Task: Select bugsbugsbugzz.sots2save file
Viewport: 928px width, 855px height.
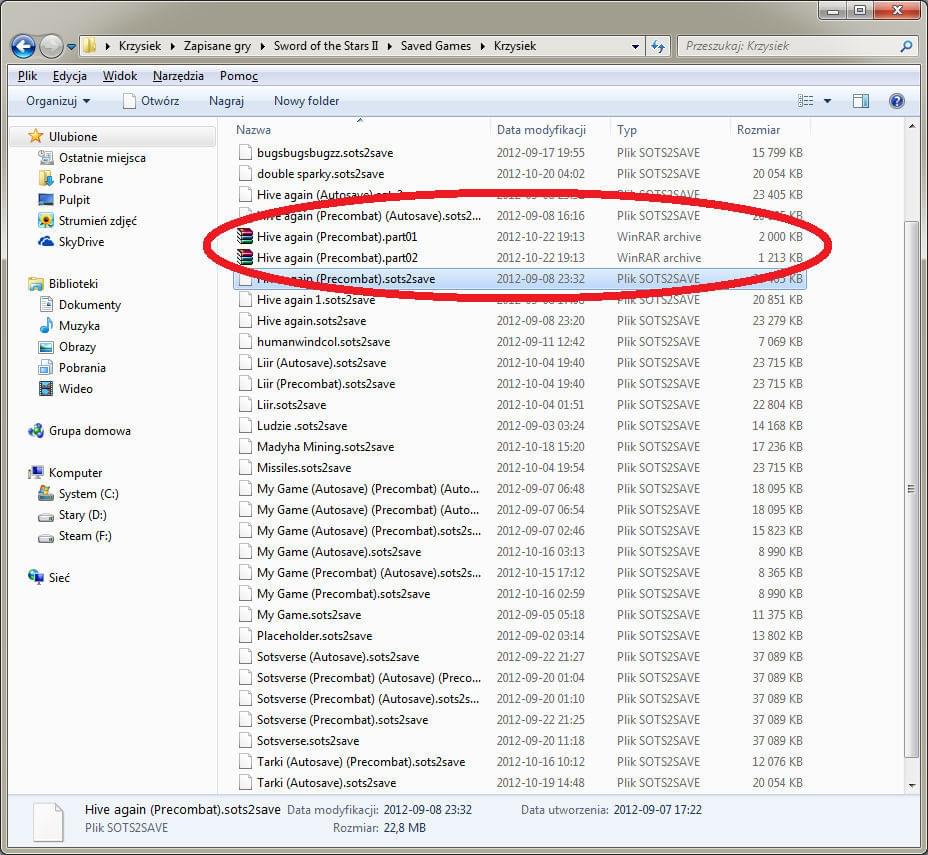Action: (520, 153)
